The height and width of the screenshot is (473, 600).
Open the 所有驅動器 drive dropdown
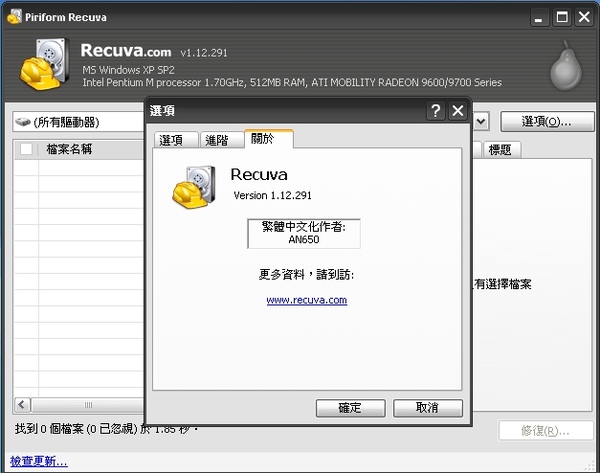click(x=78, y=122)
